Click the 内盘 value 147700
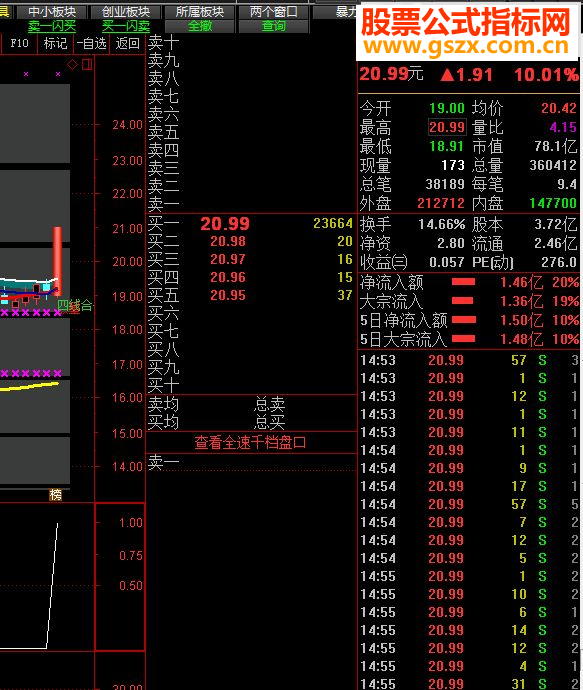The image size is (583, 690). (x=553, y=203)
